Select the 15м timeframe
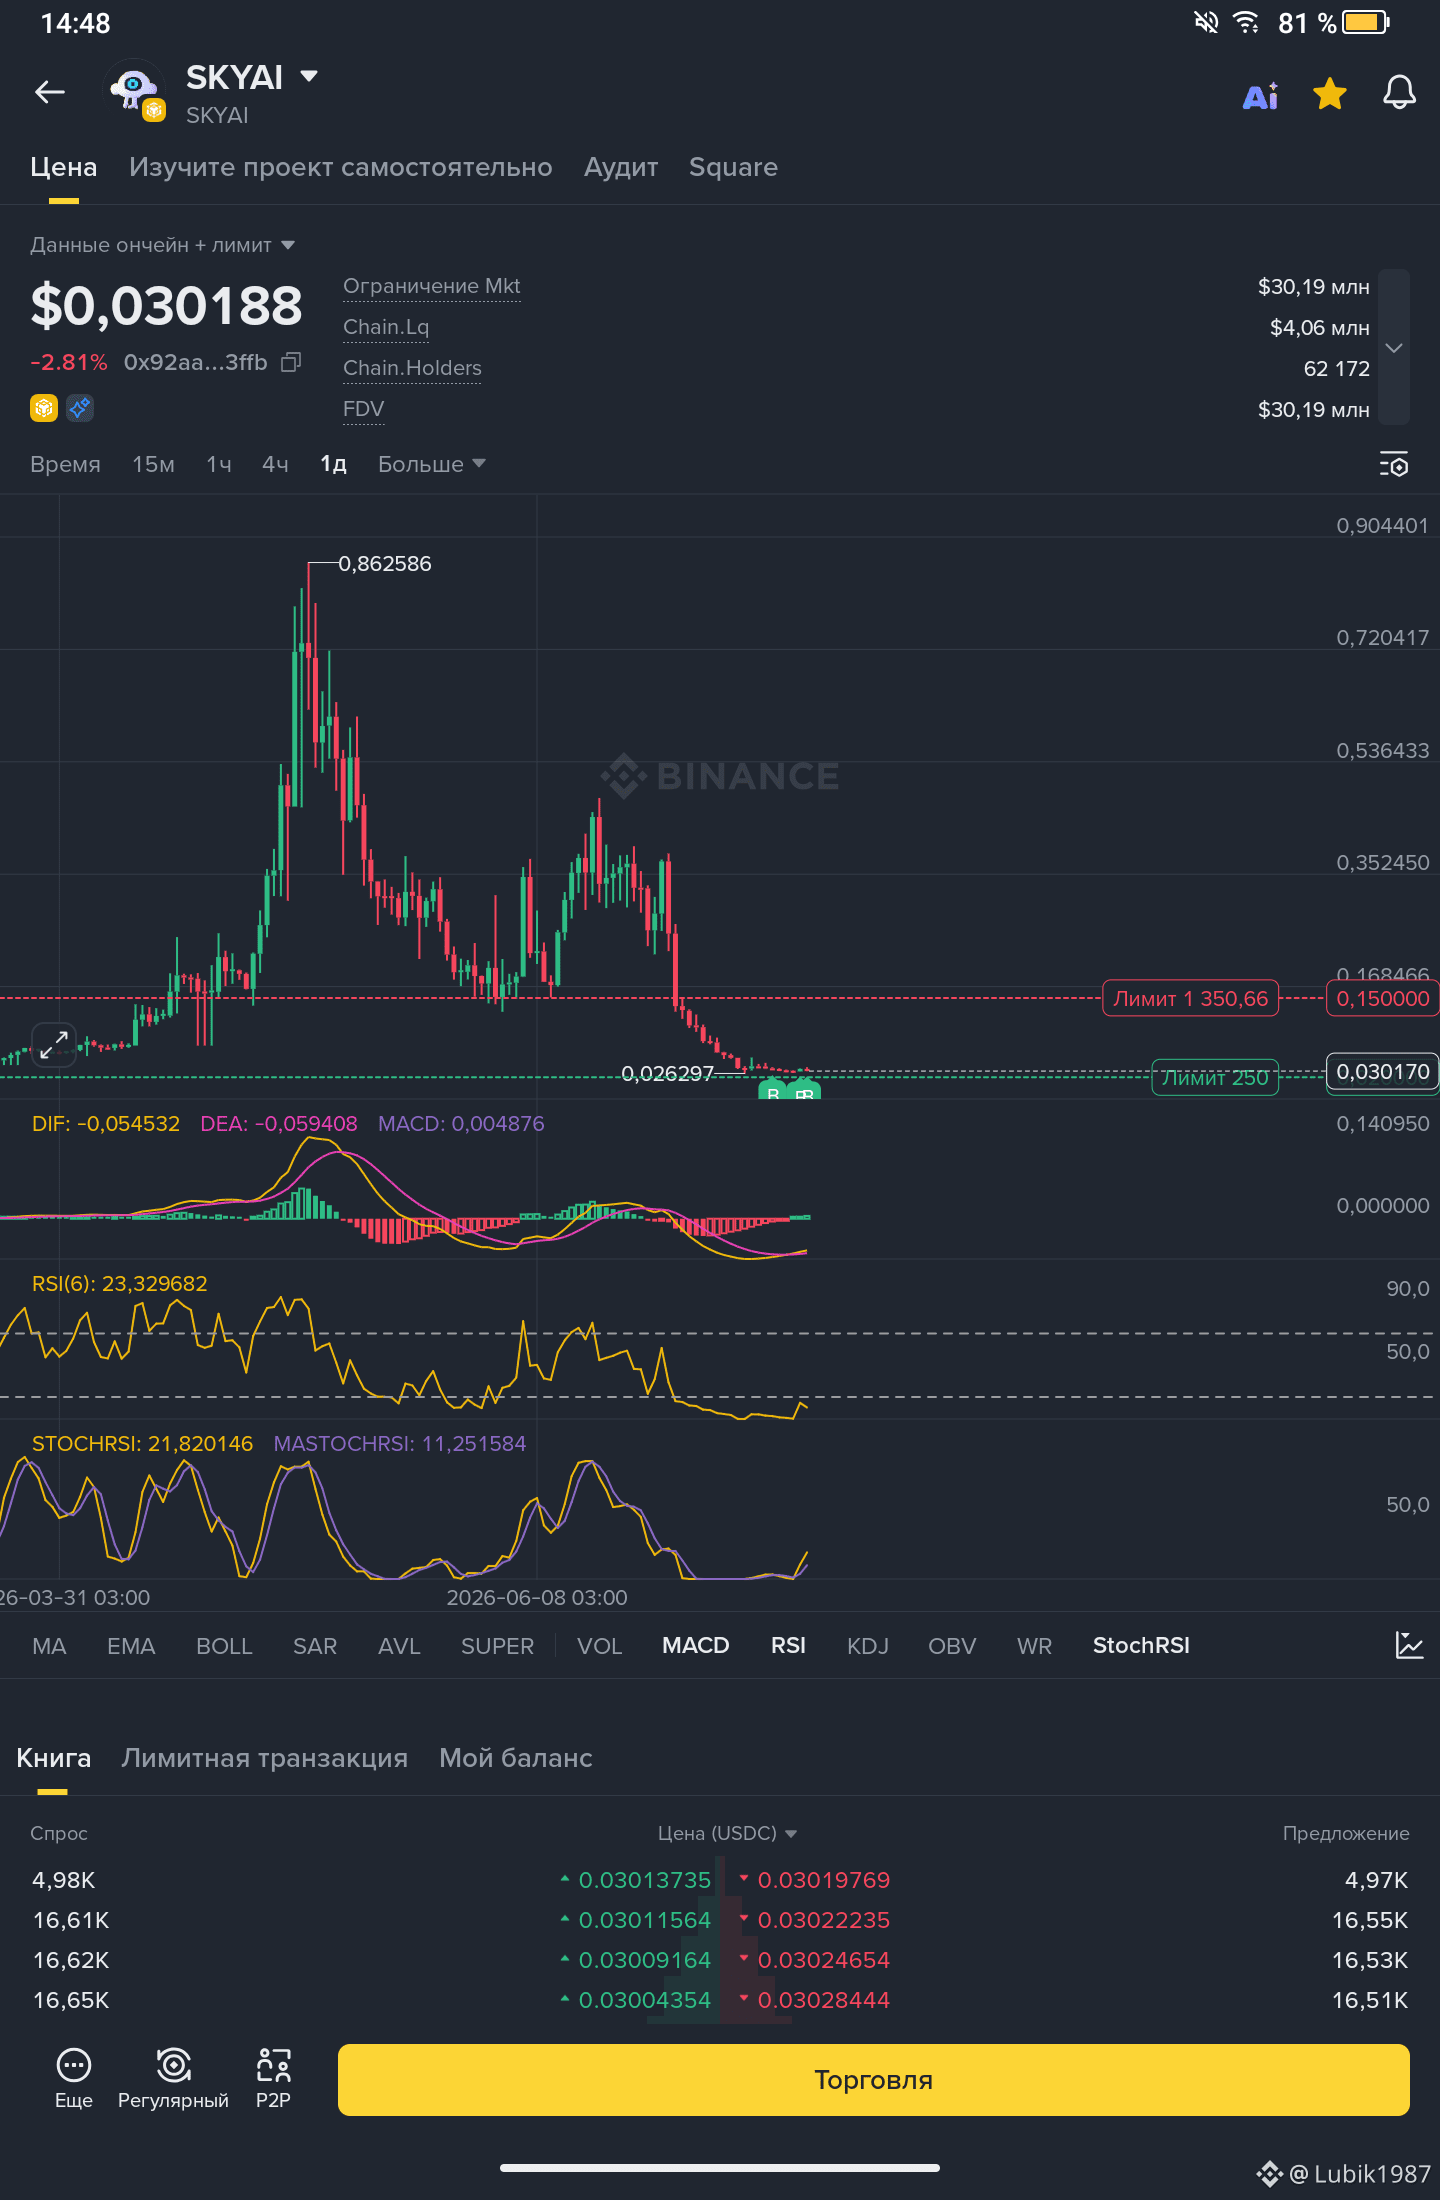Screen dimensions: 1440x2200 (153, 464)
